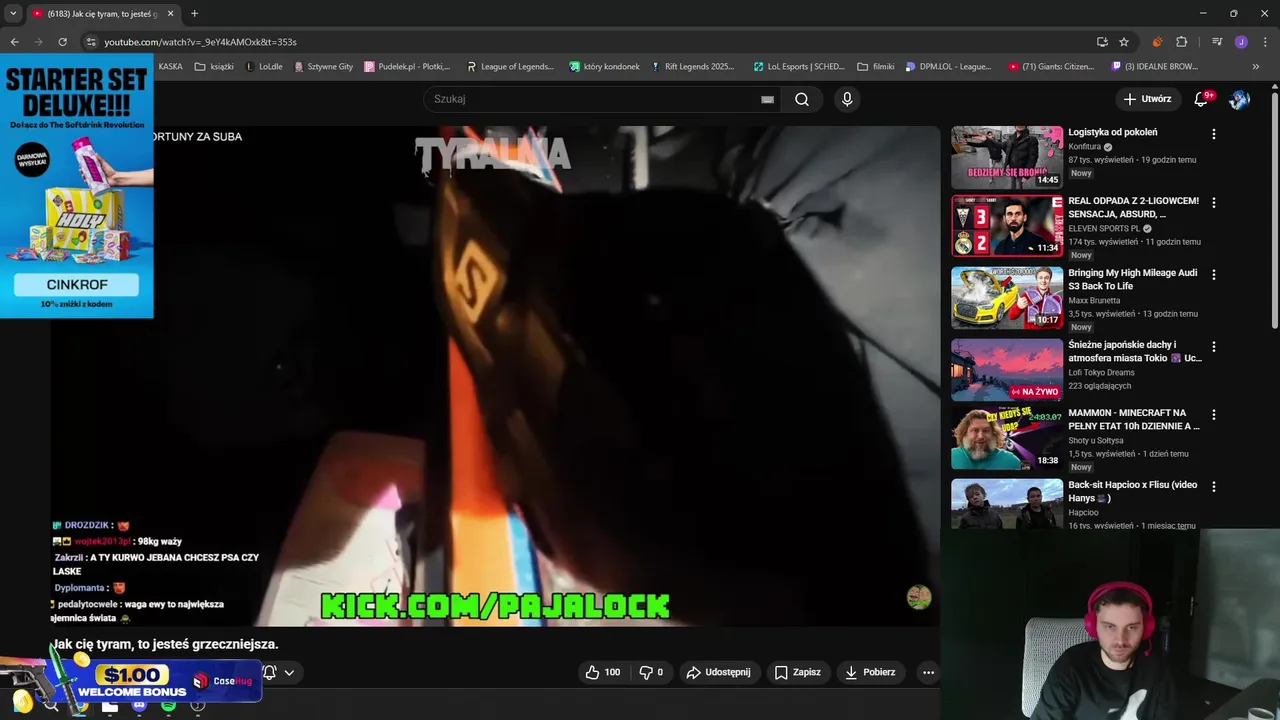
Task: Expand the notification options chevron
Action: click(x=289, y=672)
